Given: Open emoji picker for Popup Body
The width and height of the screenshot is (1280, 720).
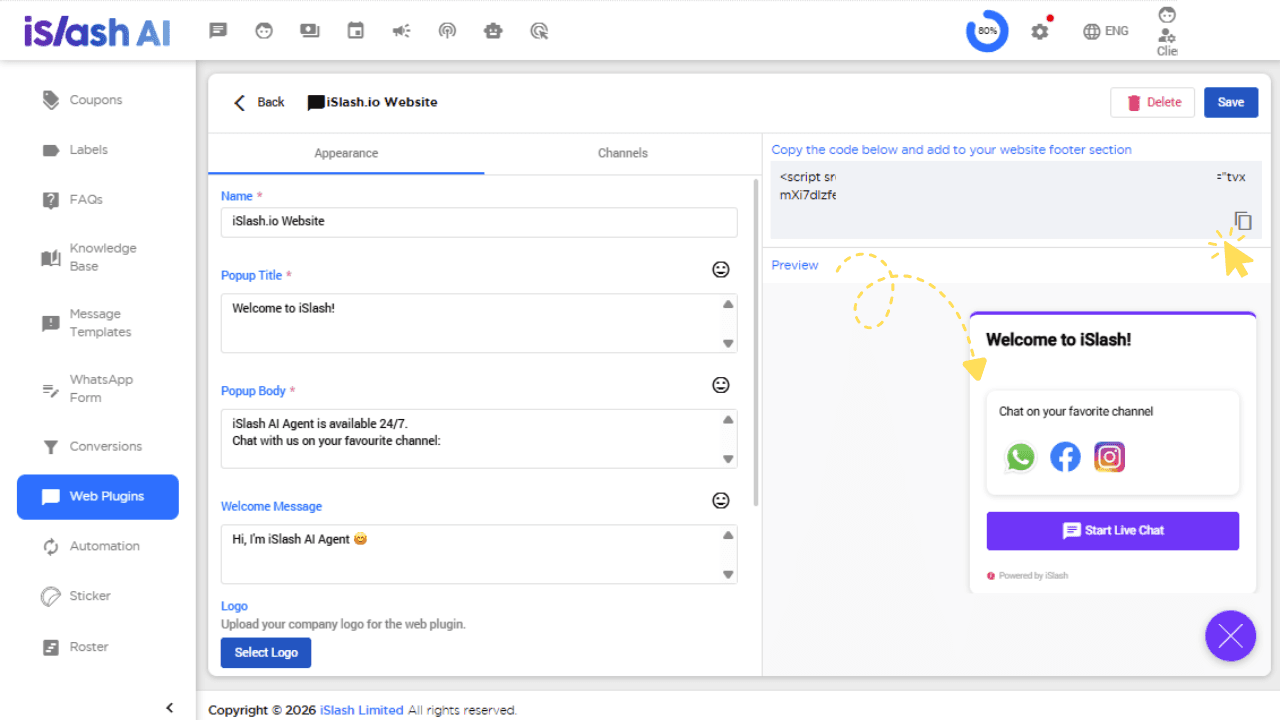Looking at the screenshot, I should click(x=720, y=385).
